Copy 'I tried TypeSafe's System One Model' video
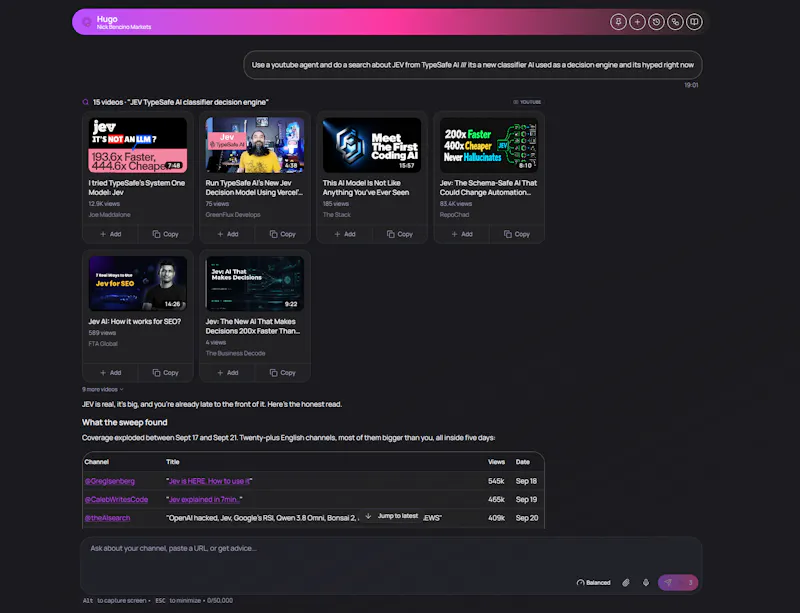This screenshot has width=800, height=613. coord(165,234)
